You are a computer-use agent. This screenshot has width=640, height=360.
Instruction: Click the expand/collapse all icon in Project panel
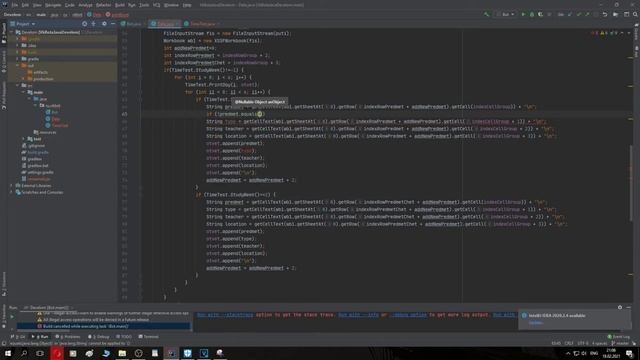[x=93, y=24]
